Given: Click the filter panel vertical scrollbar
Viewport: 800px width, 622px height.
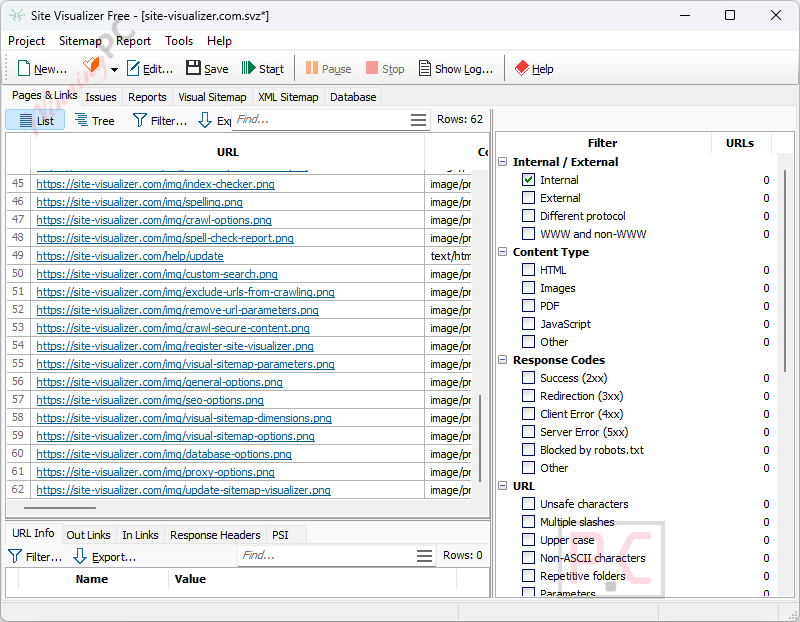Looking at the screenshot, I should [785, 270].
